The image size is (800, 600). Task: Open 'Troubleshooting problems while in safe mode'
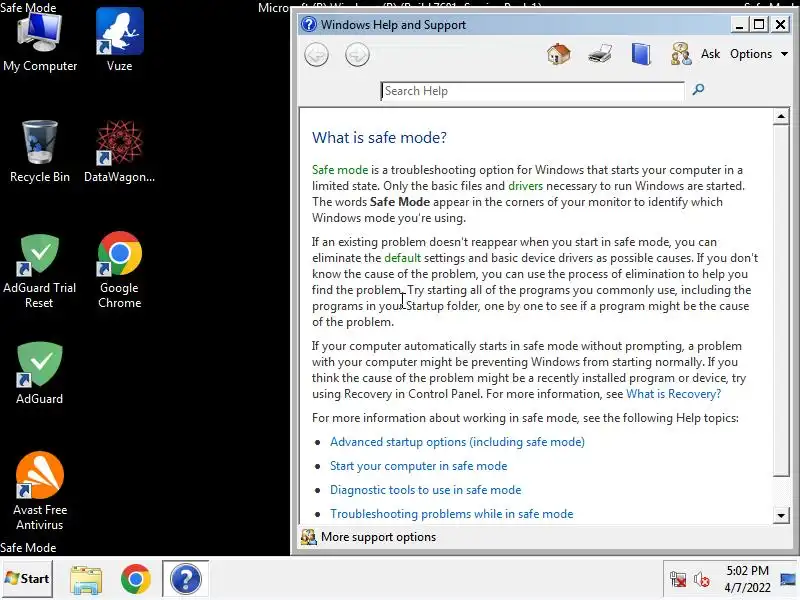[x=452, y=514]
